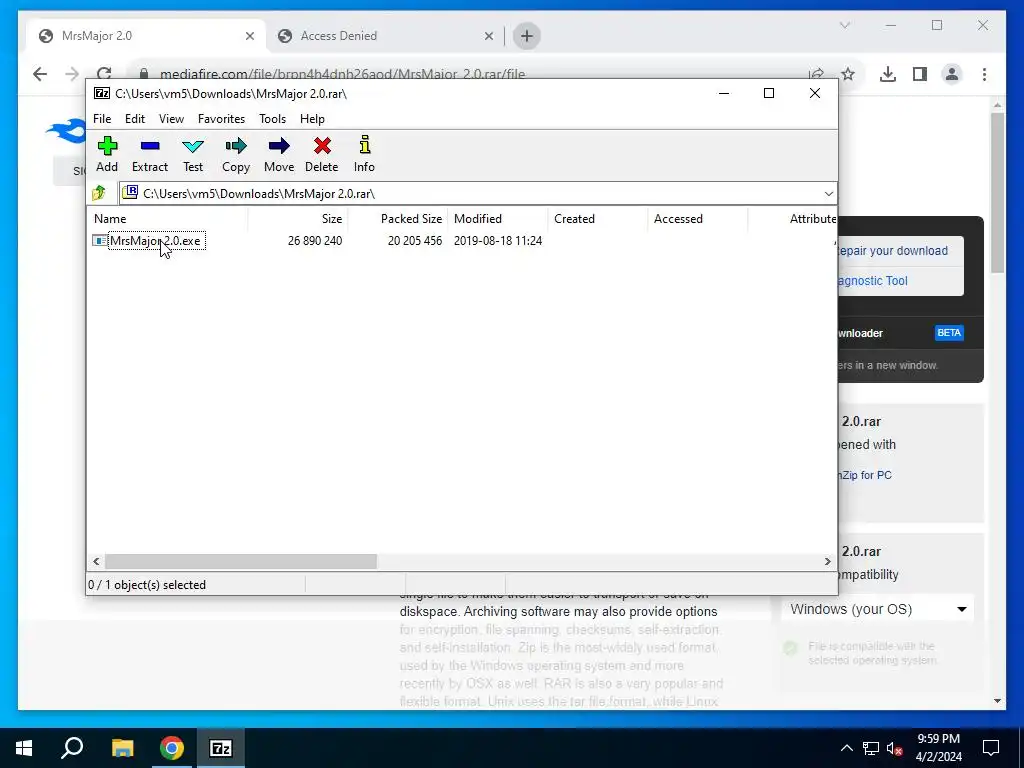The image size is (1024, 768).
Task: Close the MrsMajor 2.0 tab
Action: click(x=249, y=36)
